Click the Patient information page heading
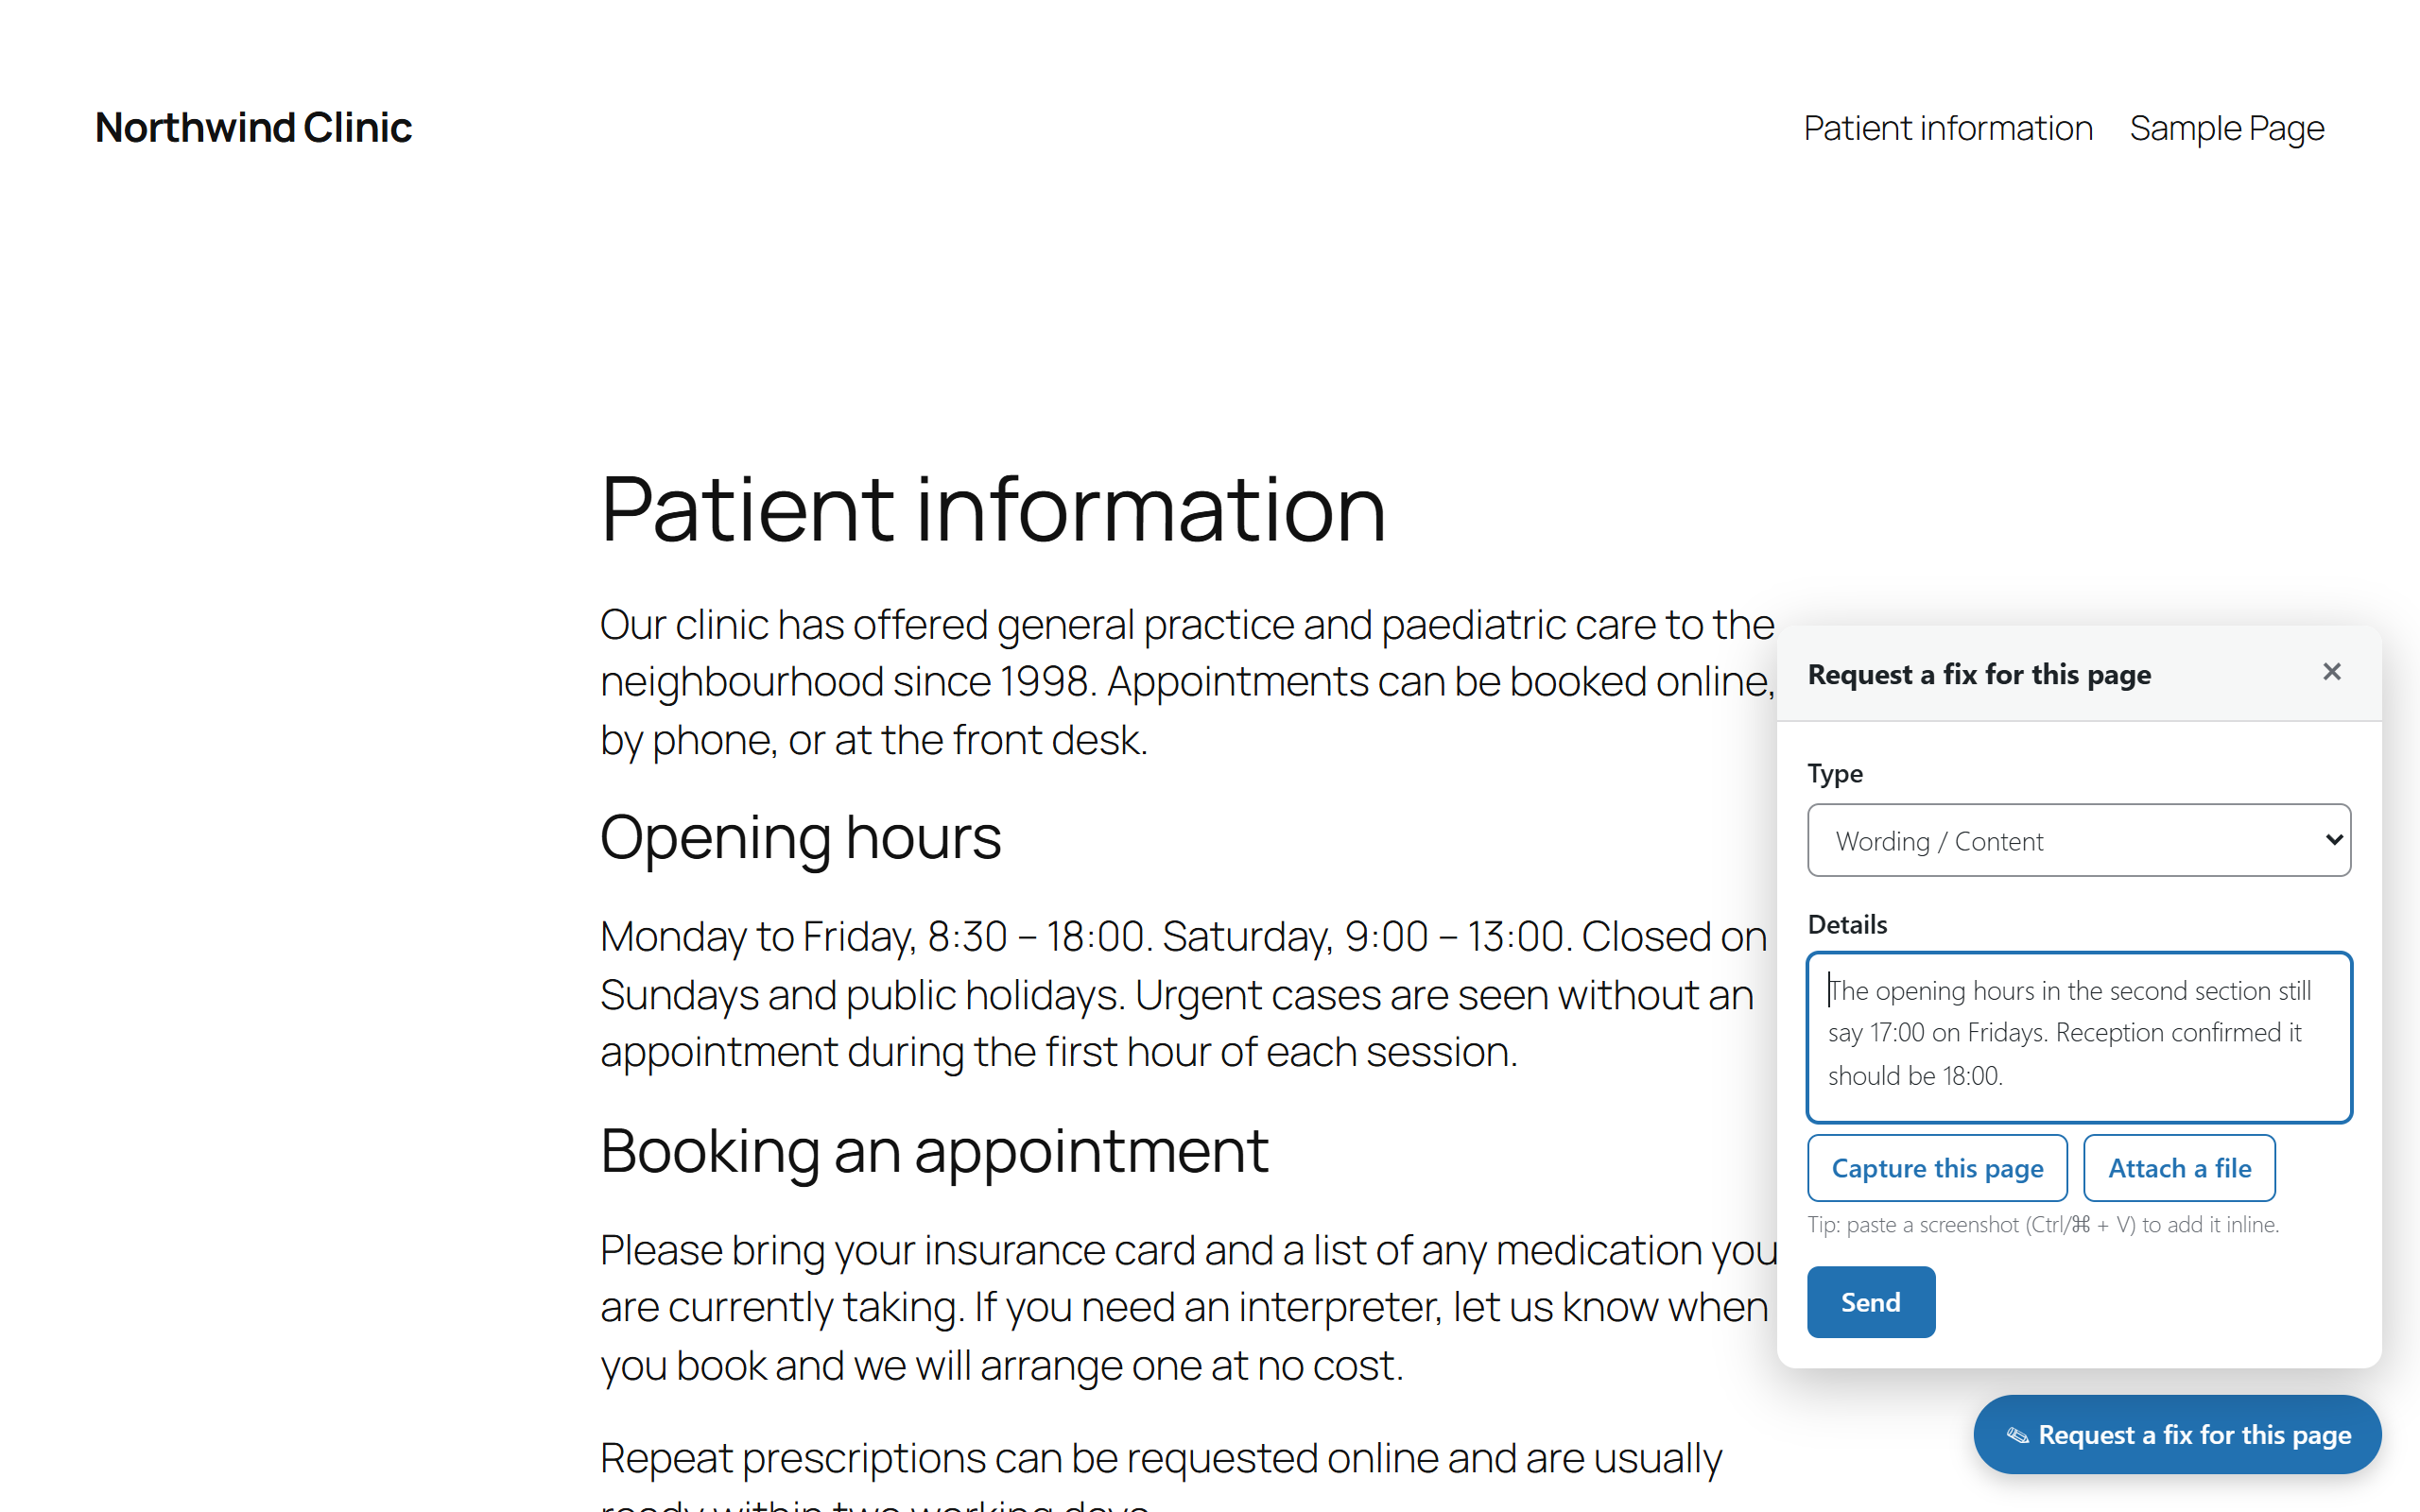The width and height of the screenshot is (2420, 1512). (992, 509)
